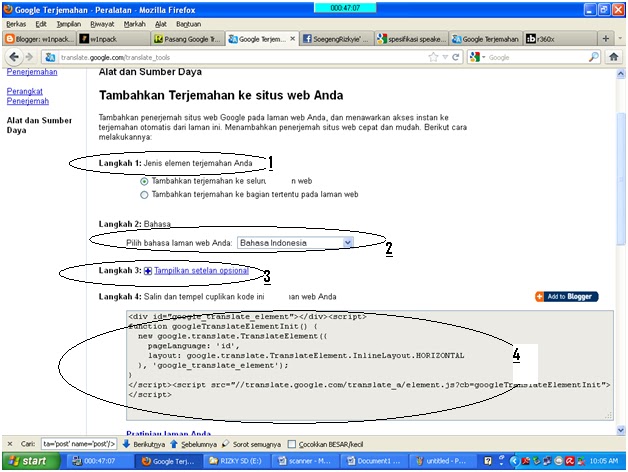
Task: Click the forward navigation arrow
Action: point(29,57)
